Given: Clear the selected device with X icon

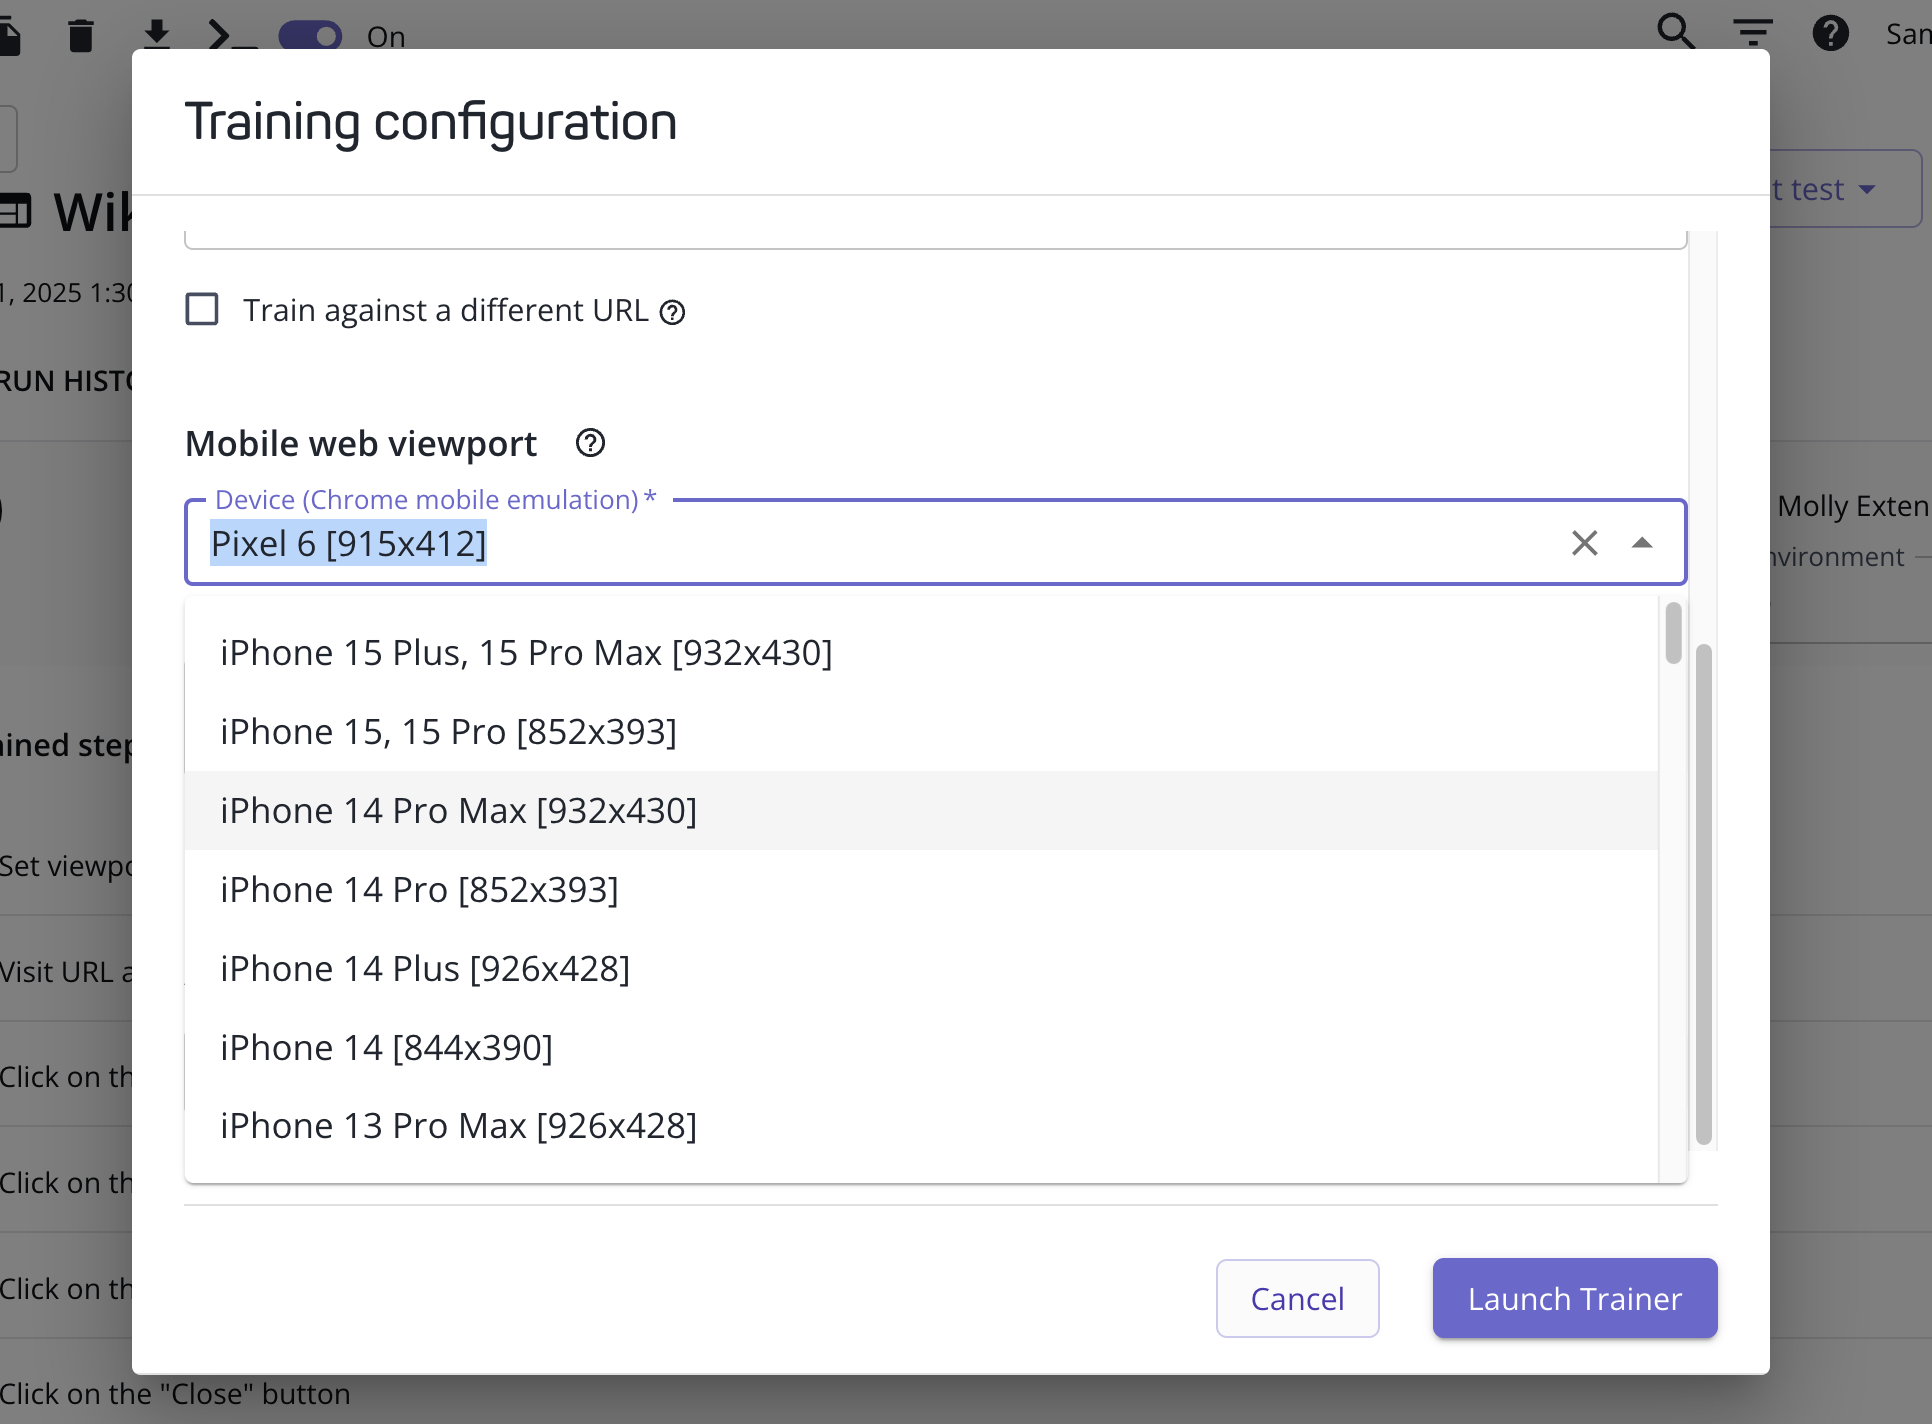Looking at the screenshot, I should coord(1584,543).
